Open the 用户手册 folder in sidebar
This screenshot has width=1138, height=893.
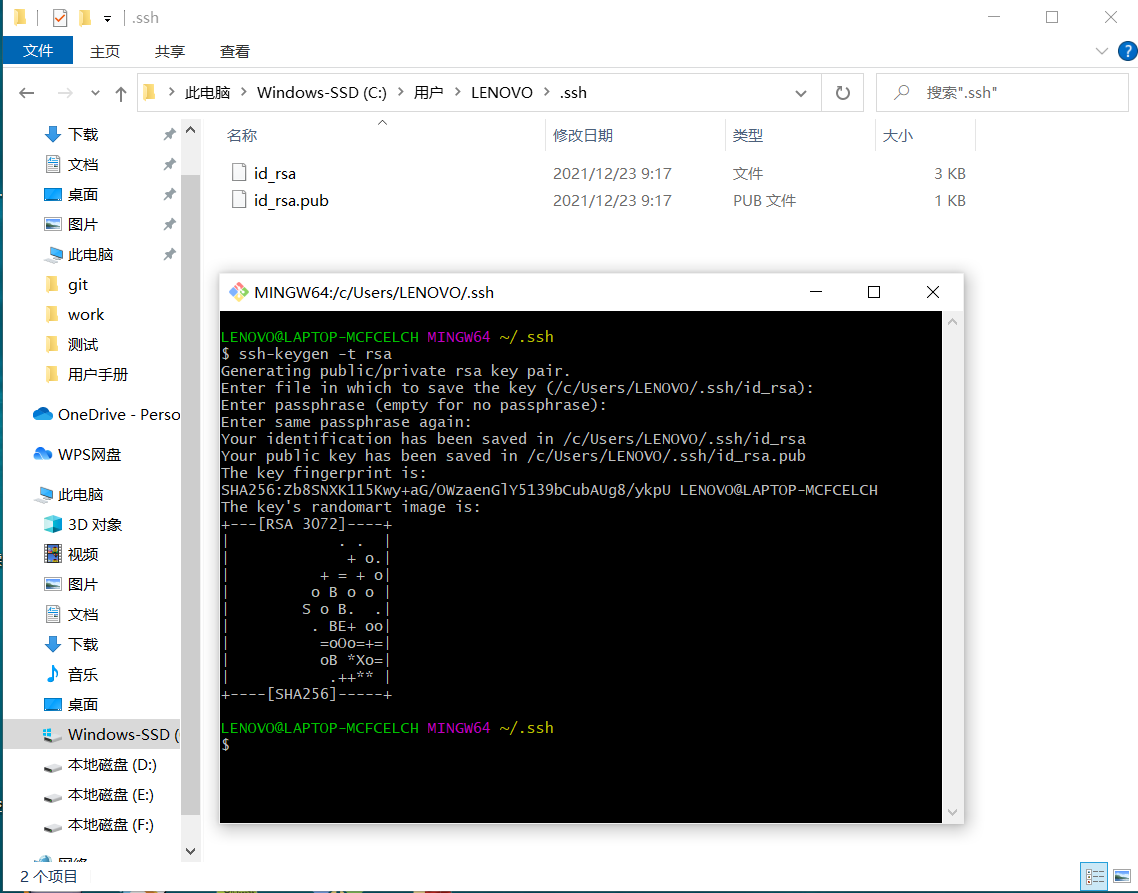(98, 375)
